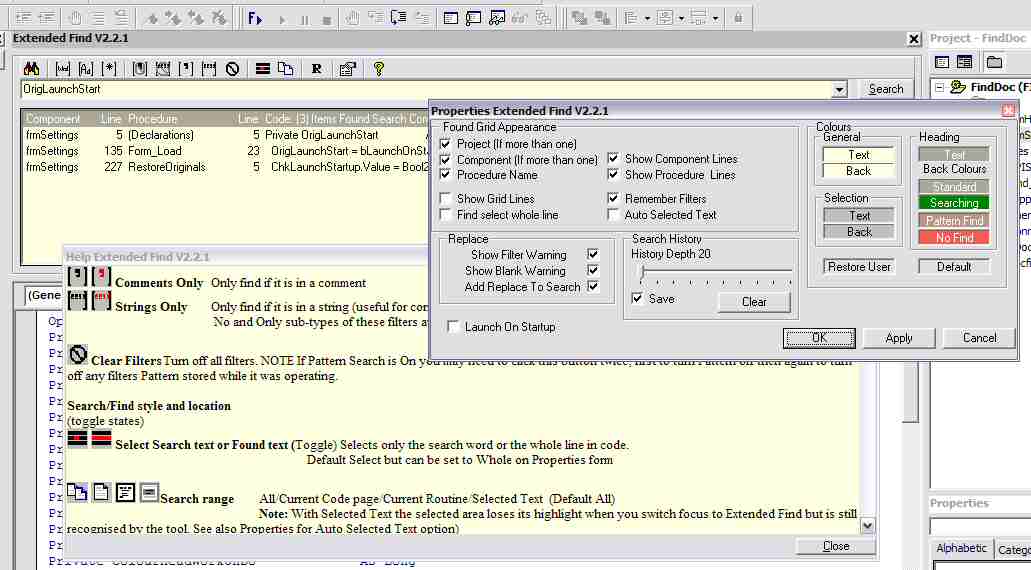
Task: Click the Clear search history button
Action: coord(754,301)
